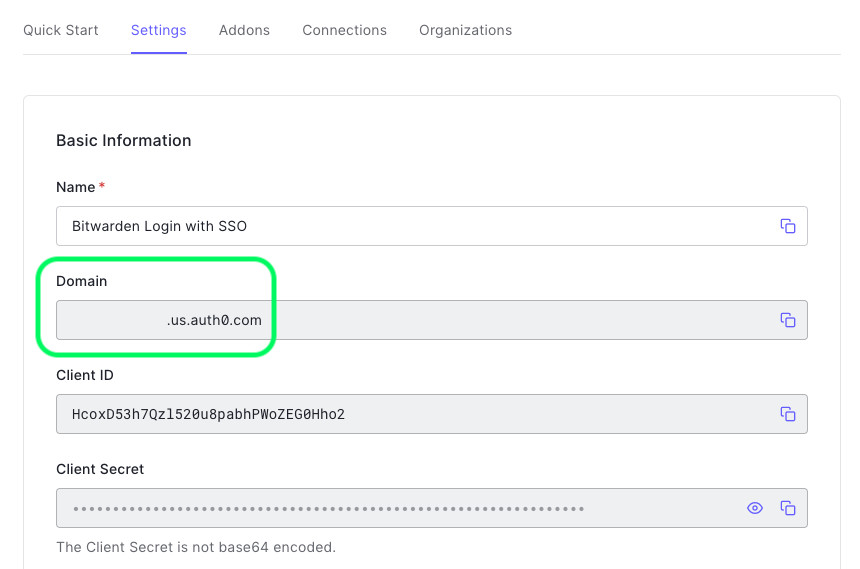The image size is (860, 569).
Task: Click the Domain field label
Action: (x=81, y=281)
